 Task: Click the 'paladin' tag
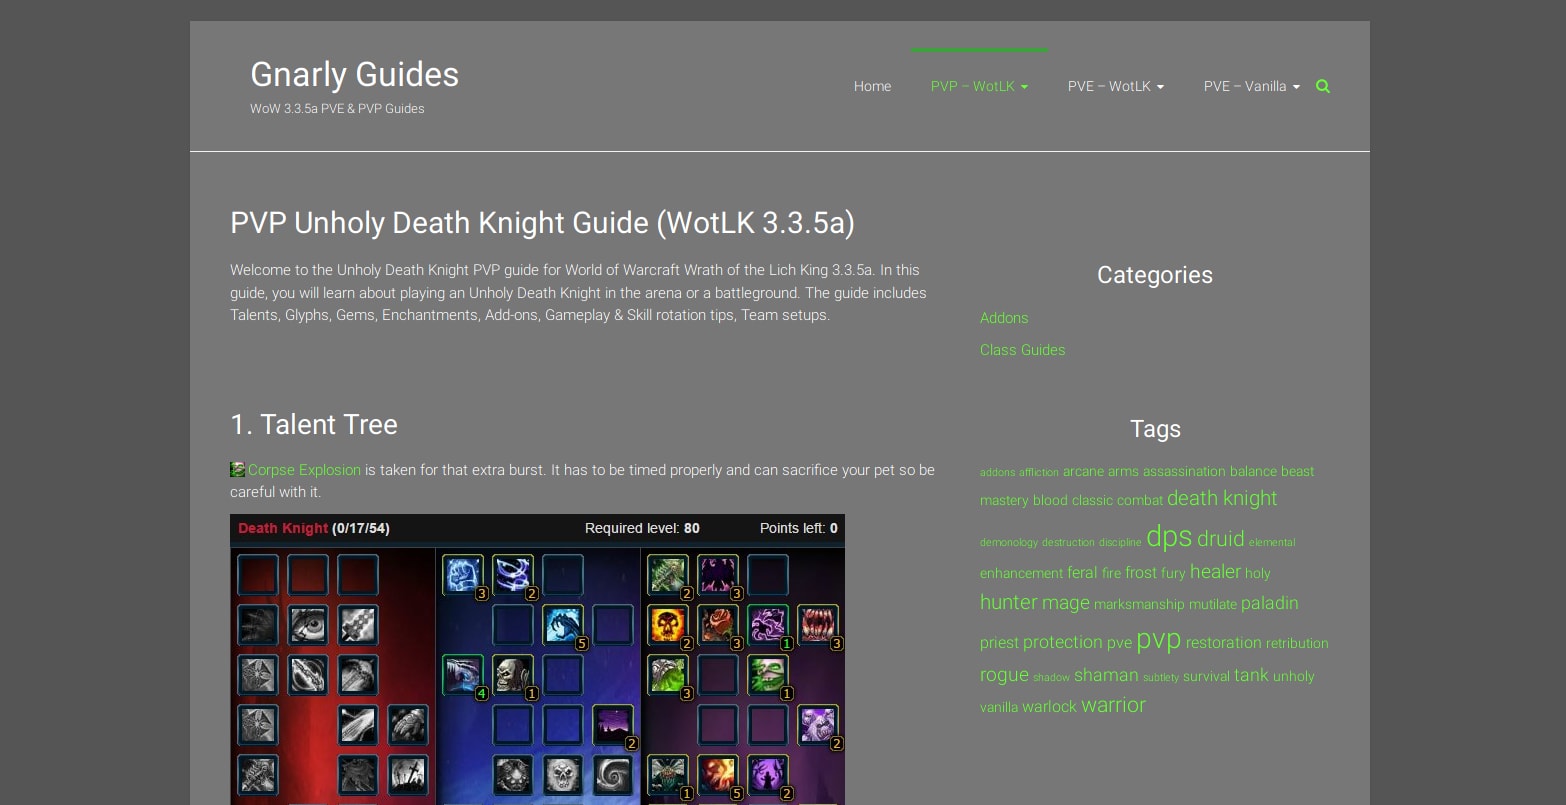[x=1269, y=603]
